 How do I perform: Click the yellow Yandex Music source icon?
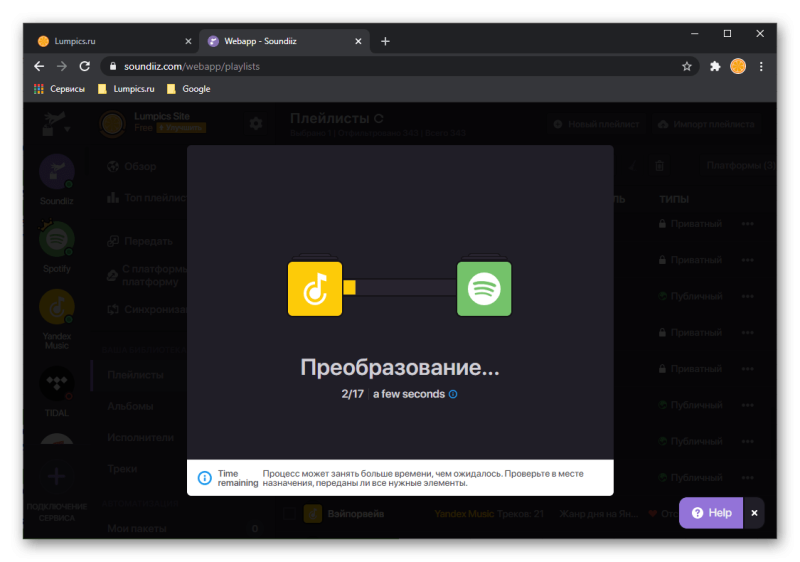tap(315, 289)
